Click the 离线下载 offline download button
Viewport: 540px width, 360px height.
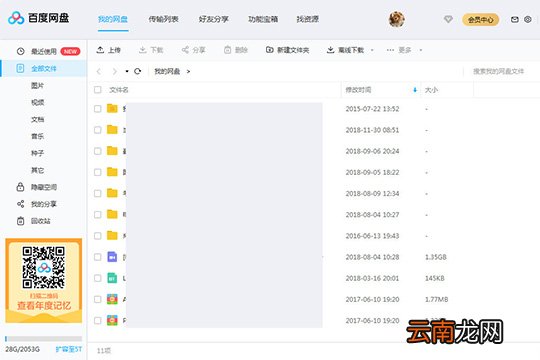[x=345, y=50]
